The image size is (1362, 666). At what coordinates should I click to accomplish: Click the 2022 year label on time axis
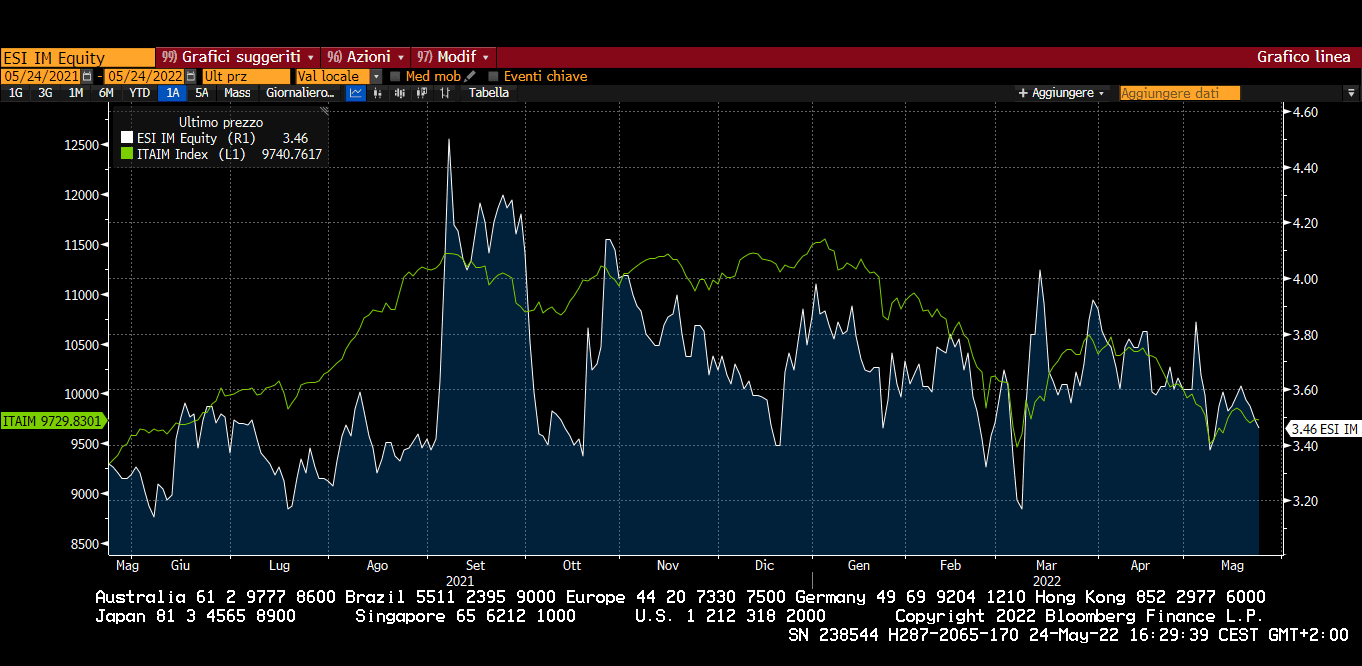1047,580
